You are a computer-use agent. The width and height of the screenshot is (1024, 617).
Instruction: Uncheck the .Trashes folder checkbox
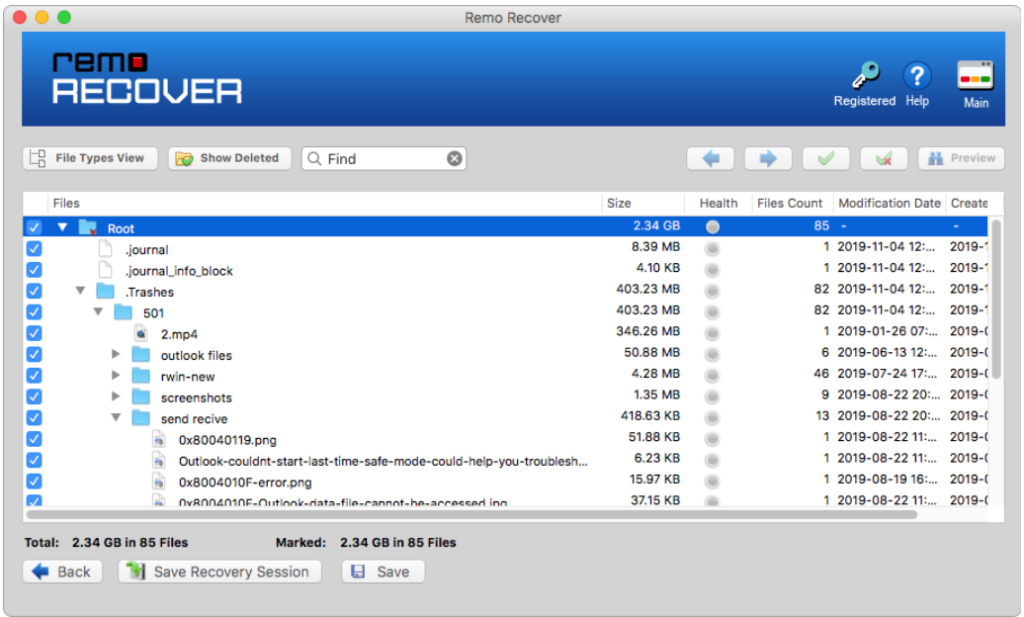pos(33,291)
